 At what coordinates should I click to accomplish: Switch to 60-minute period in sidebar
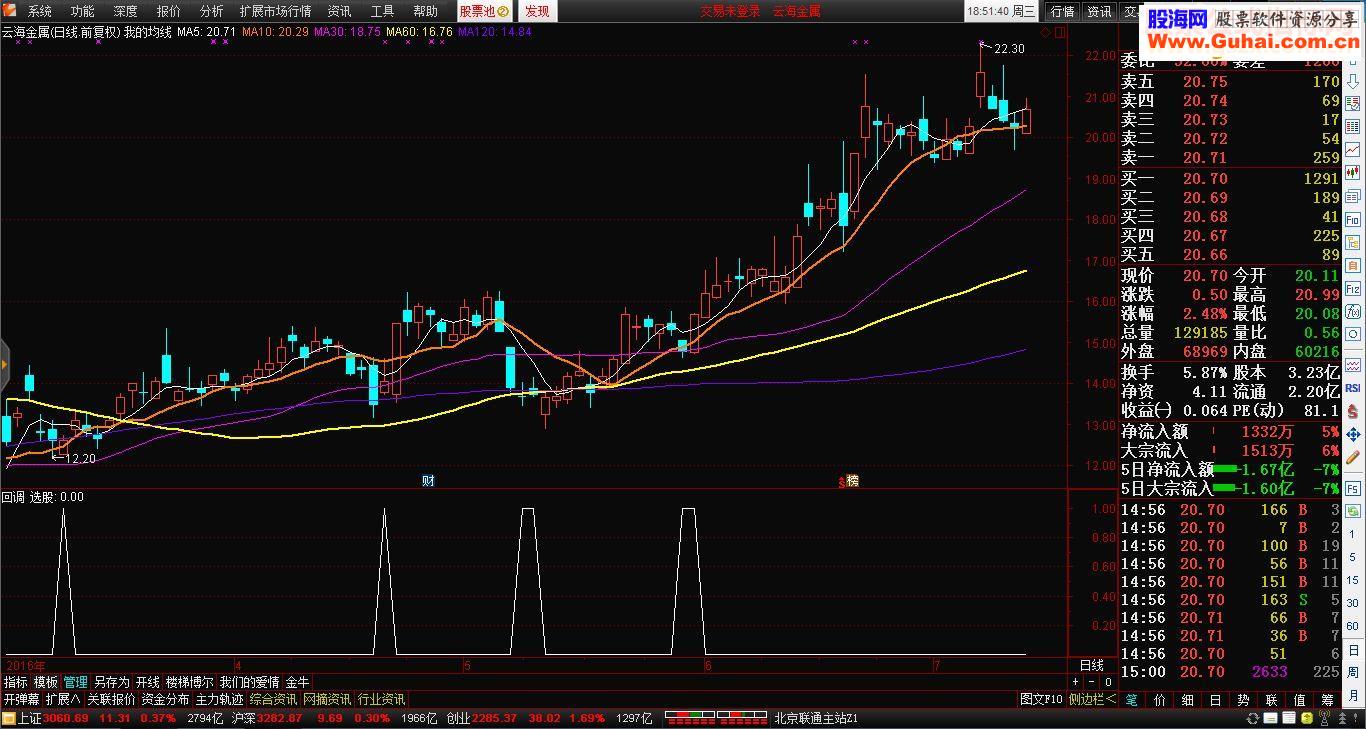click(x=1352, y=626)
